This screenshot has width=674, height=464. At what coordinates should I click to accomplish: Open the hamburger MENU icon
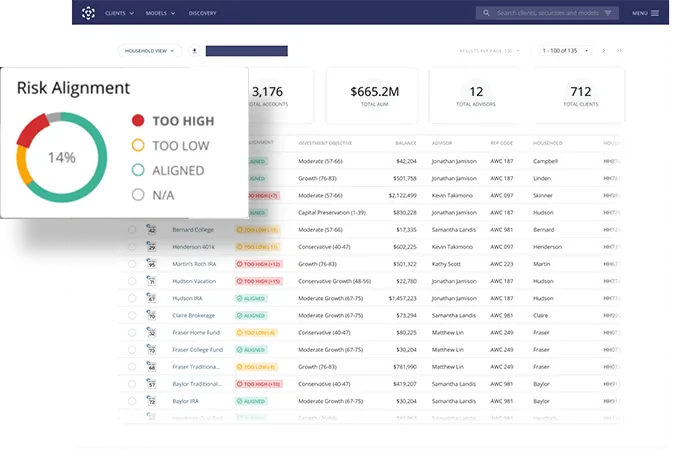[655, 13]
